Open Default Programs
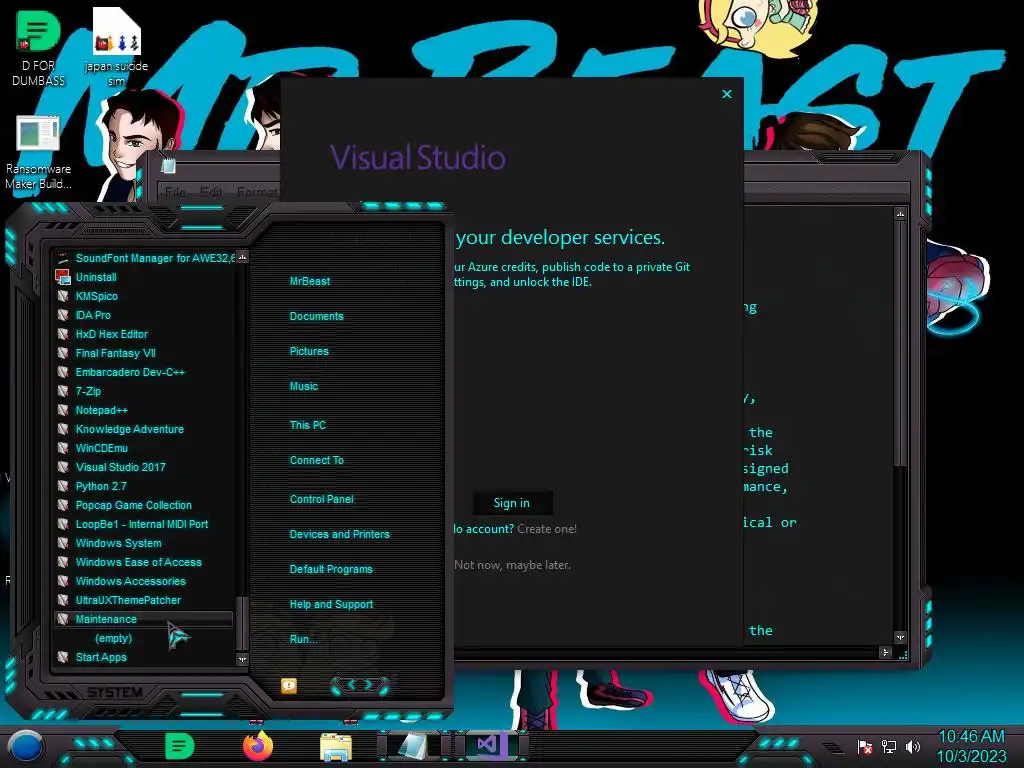1024x768 pixels. click(330, 569)
